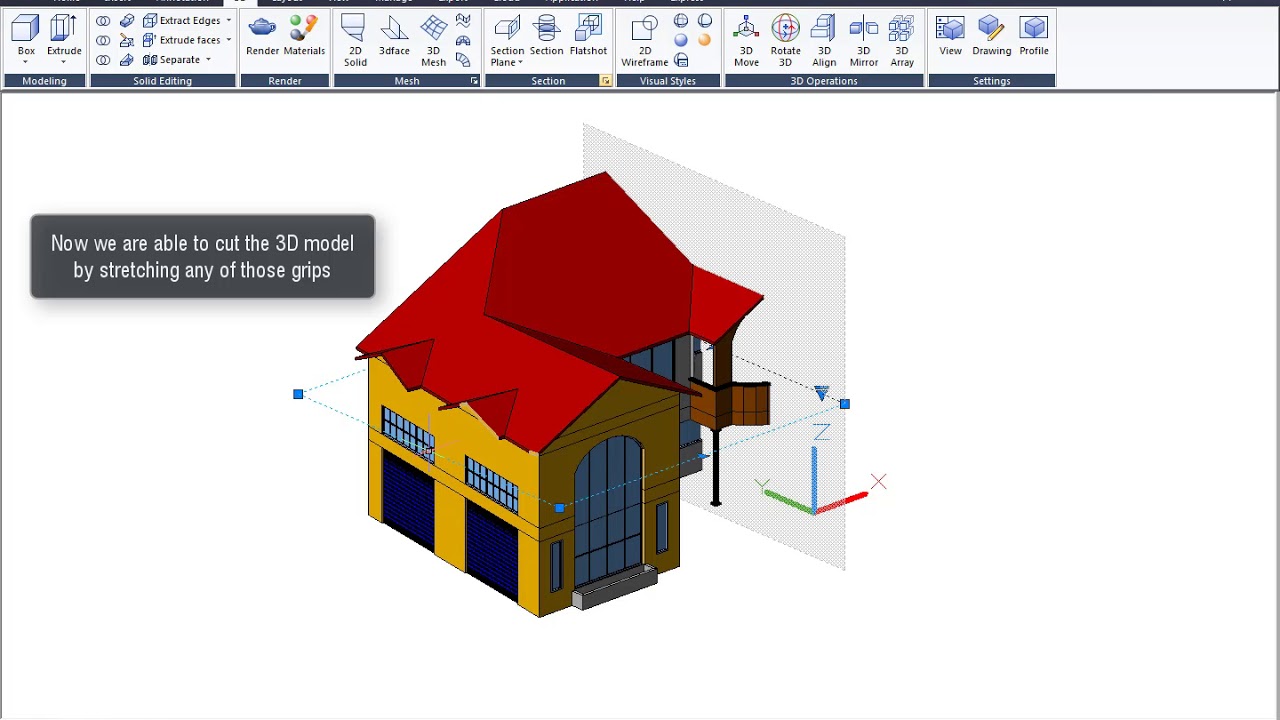Click the 3D Mirror tool
1280x720 pixels.
click(x=863, y=40)
